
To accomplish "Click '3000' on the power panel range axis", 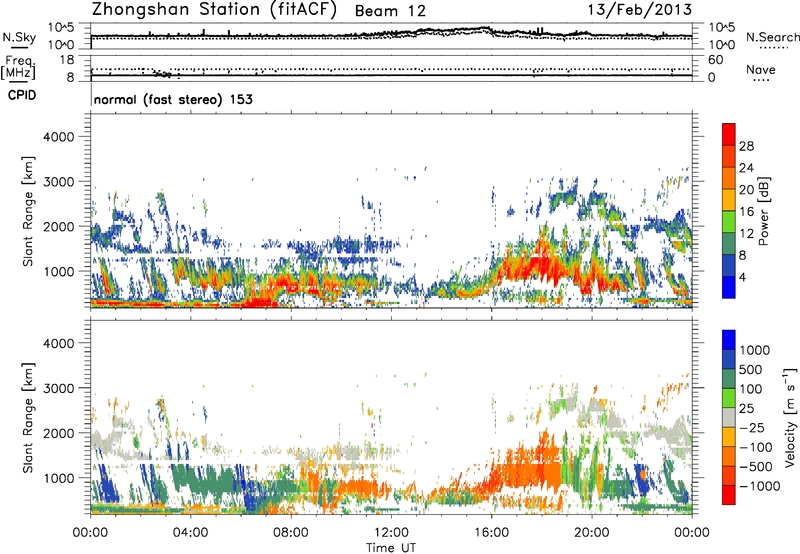I will tap(59, 182).
